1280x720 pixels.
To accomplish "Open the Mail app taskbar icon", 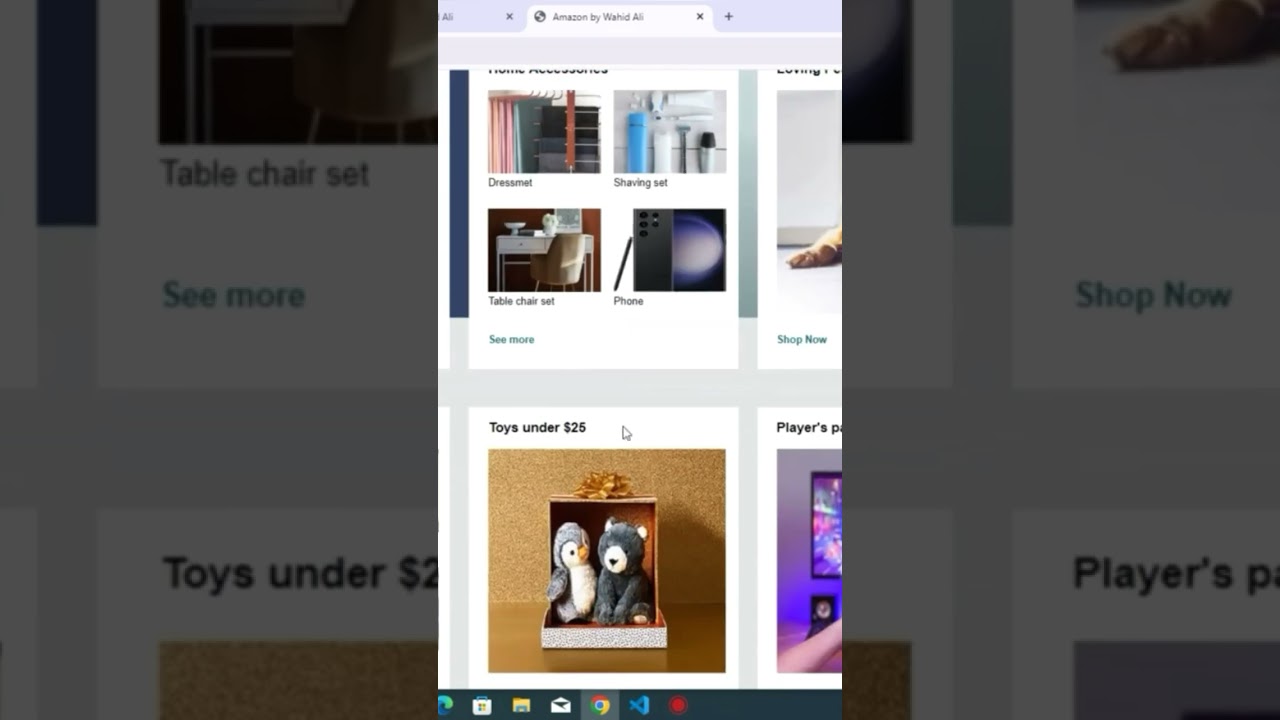I will click(561, 705).
